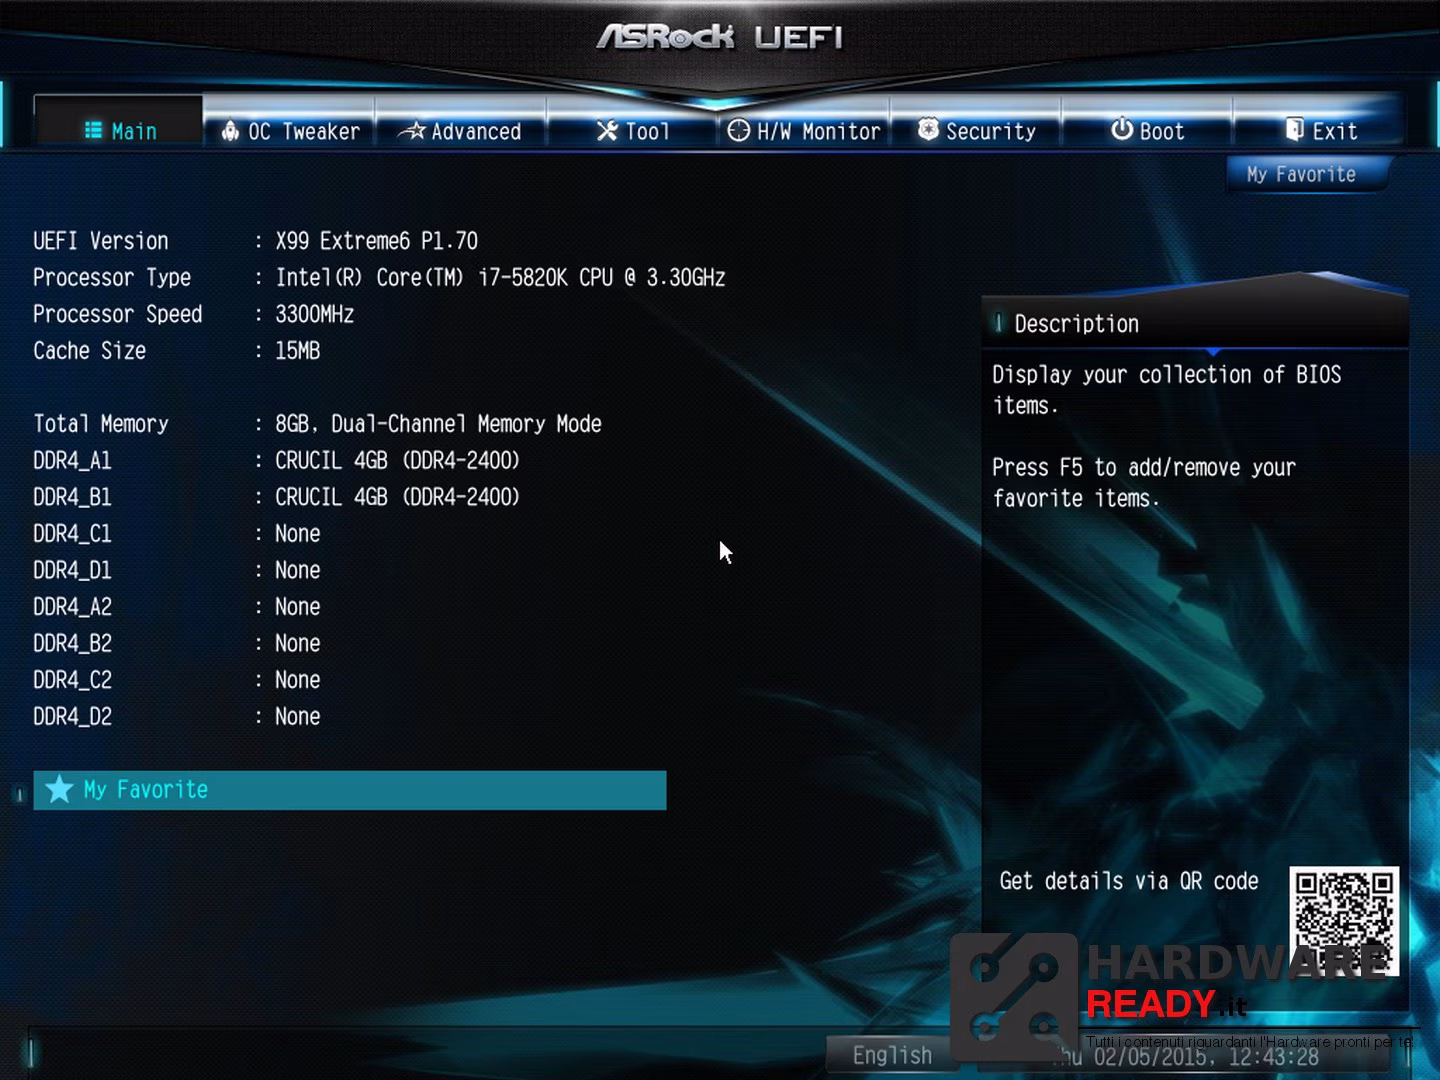Viewport: 1440px width, 1080px height.
Task: Open the Tool tab
Action: click(632, 123)
